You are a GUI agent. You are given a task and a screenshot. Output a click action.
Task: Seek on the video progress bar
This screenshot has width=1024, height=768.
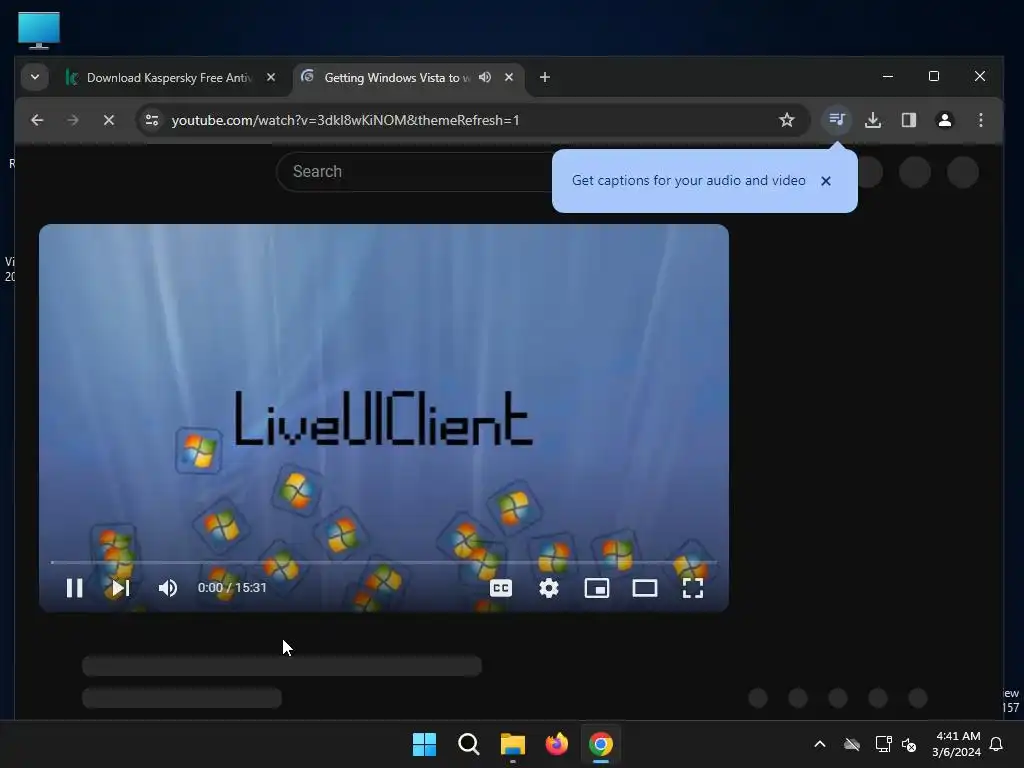click(x=383, y=562)
